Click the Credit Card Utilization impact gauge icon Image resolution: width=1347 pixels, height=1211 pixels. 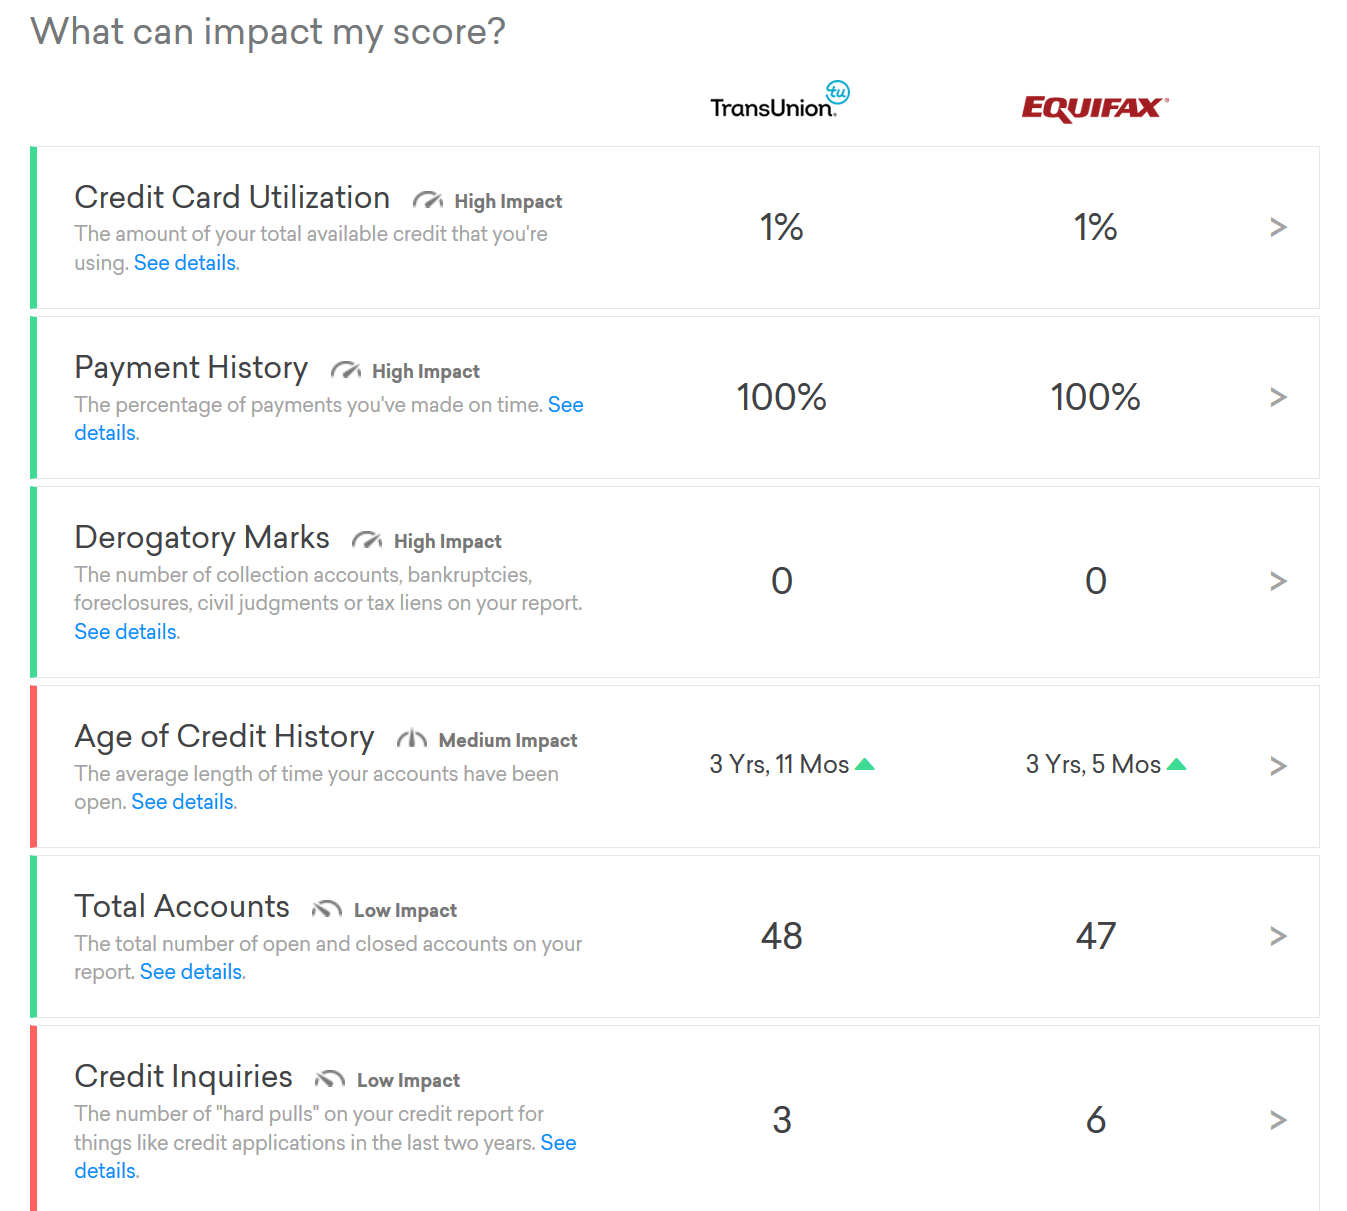(x=428, y=200)
